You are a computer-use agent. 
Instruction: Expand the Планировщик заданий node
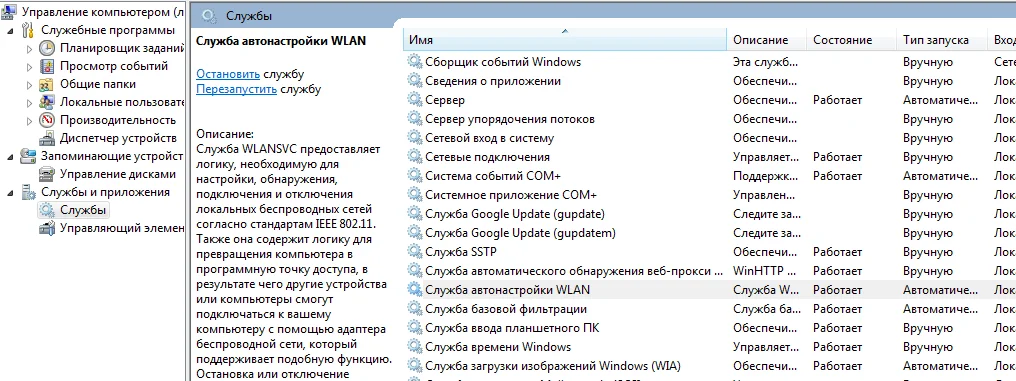coord(30,49)
